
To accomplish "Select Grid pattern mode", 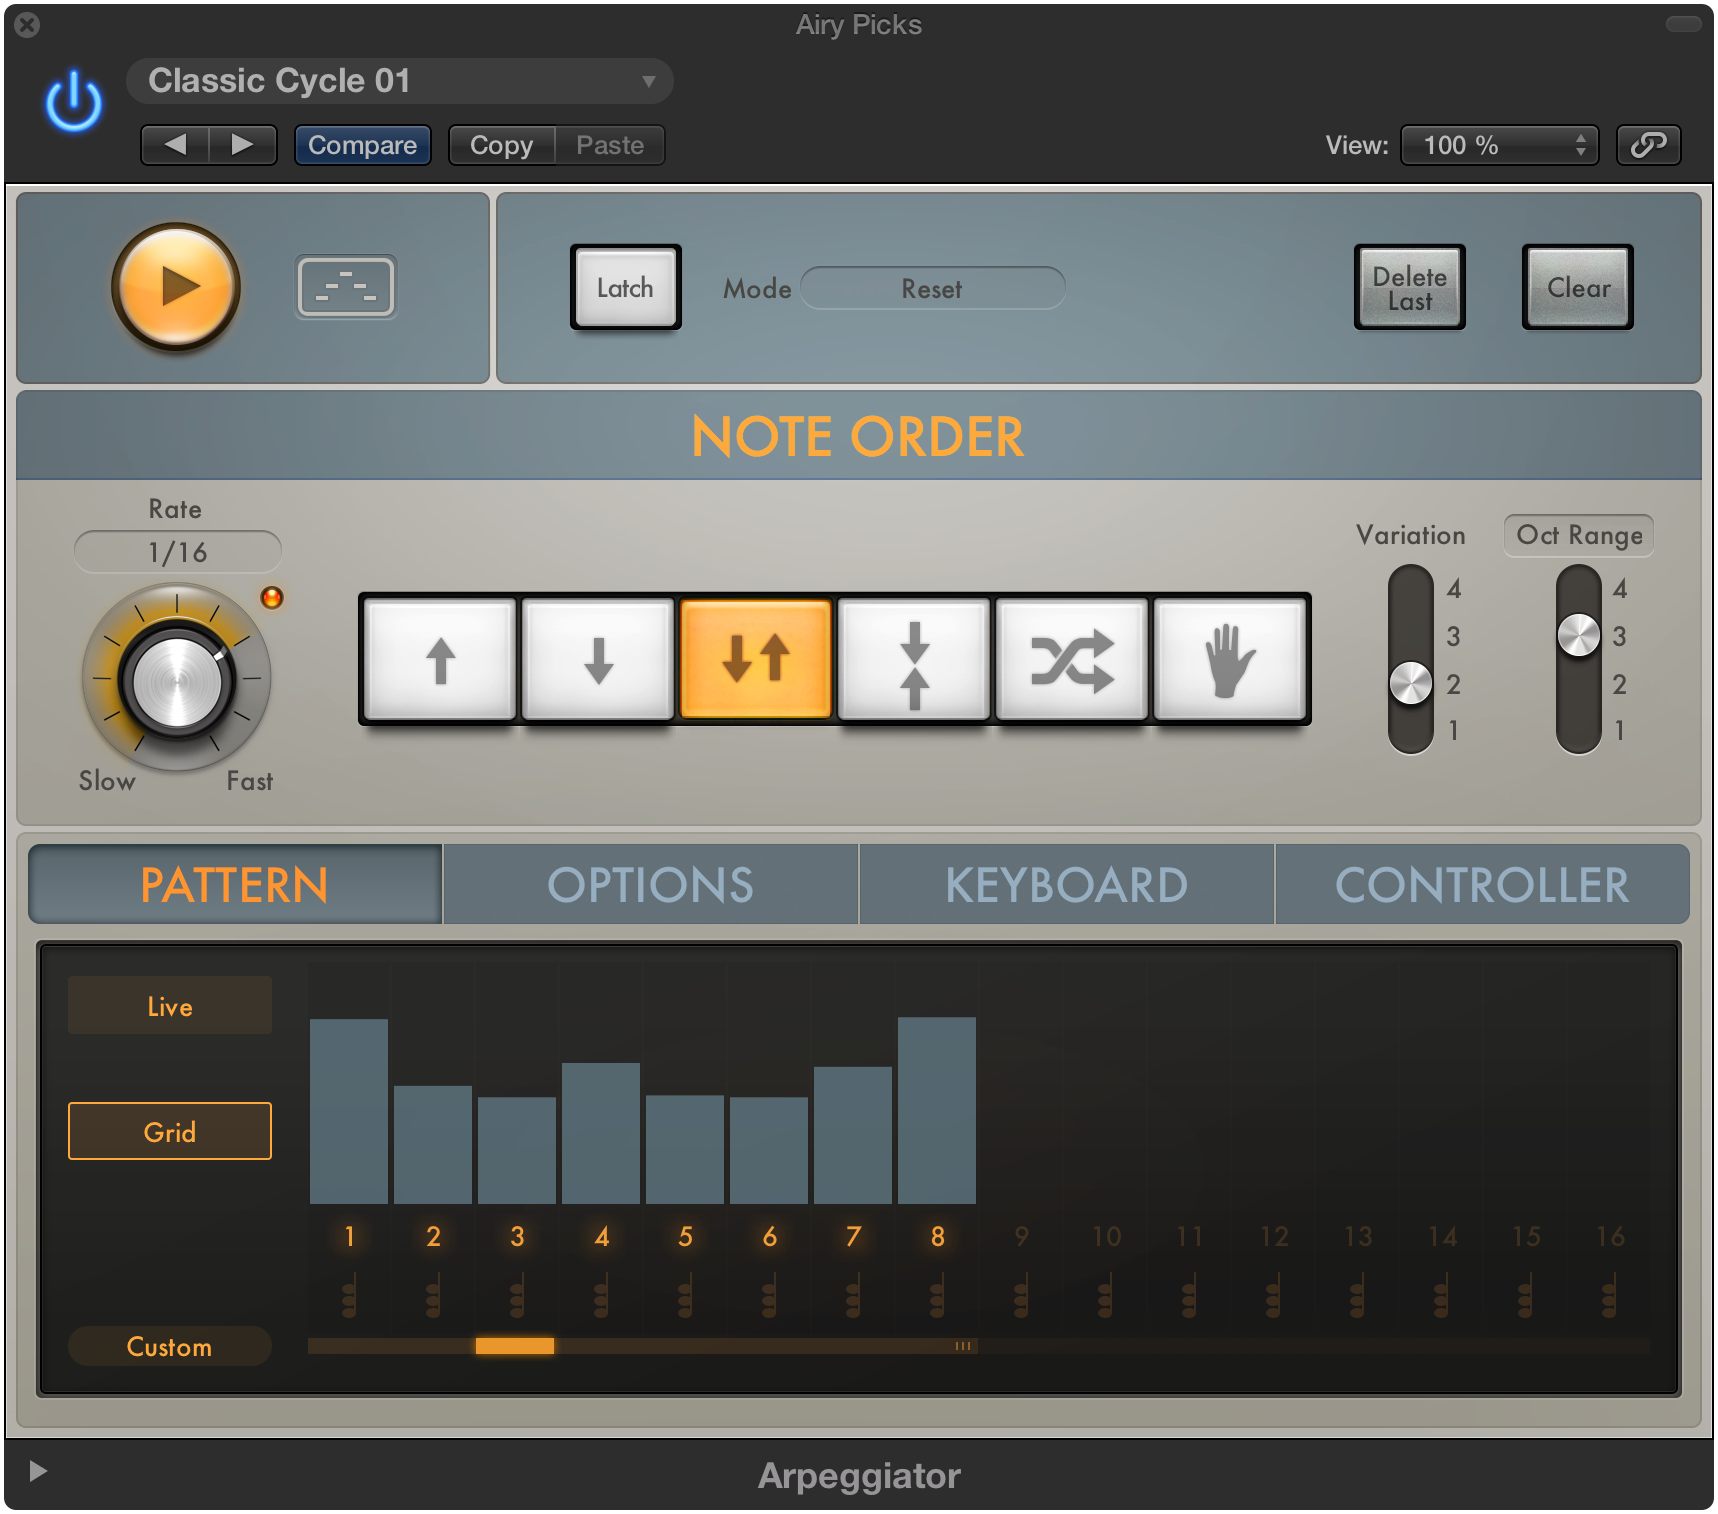I will [170, 1131].
